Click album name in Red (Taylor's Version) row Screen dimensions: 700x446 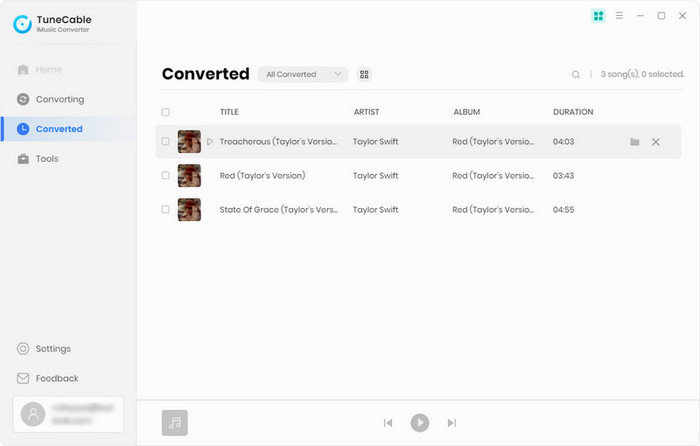point(493,175)
